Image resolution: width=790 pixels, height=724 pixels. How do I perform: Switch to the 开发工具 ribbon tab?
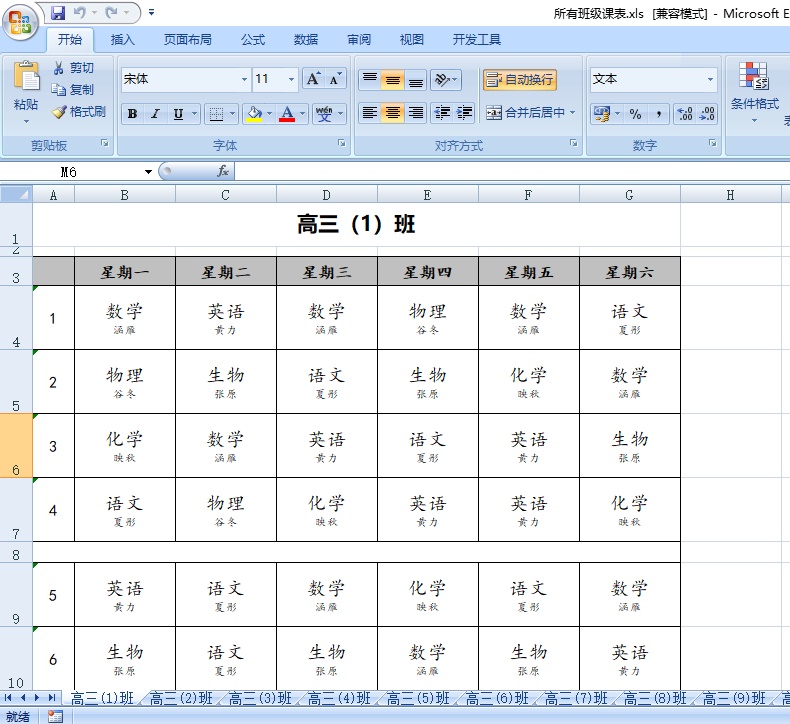(x=476, y=39)
